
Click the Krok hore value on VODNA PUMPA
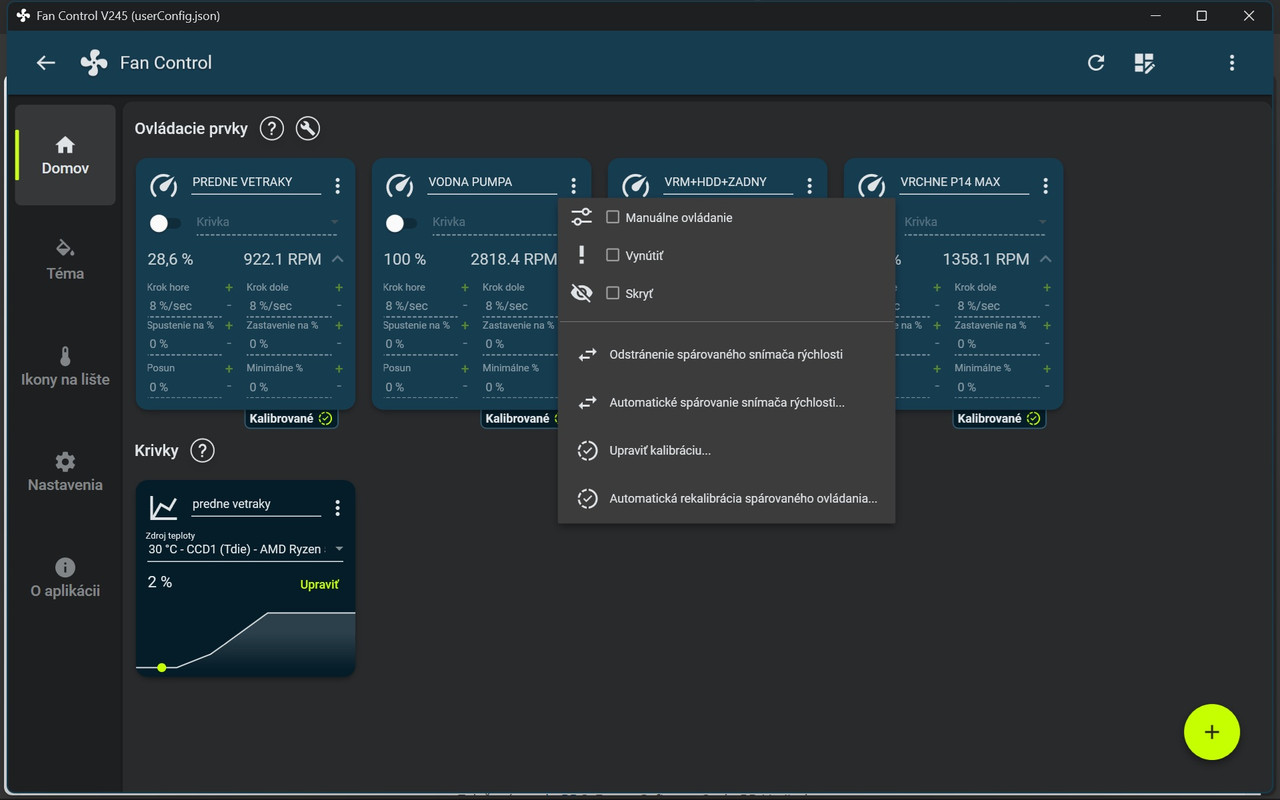419,306
